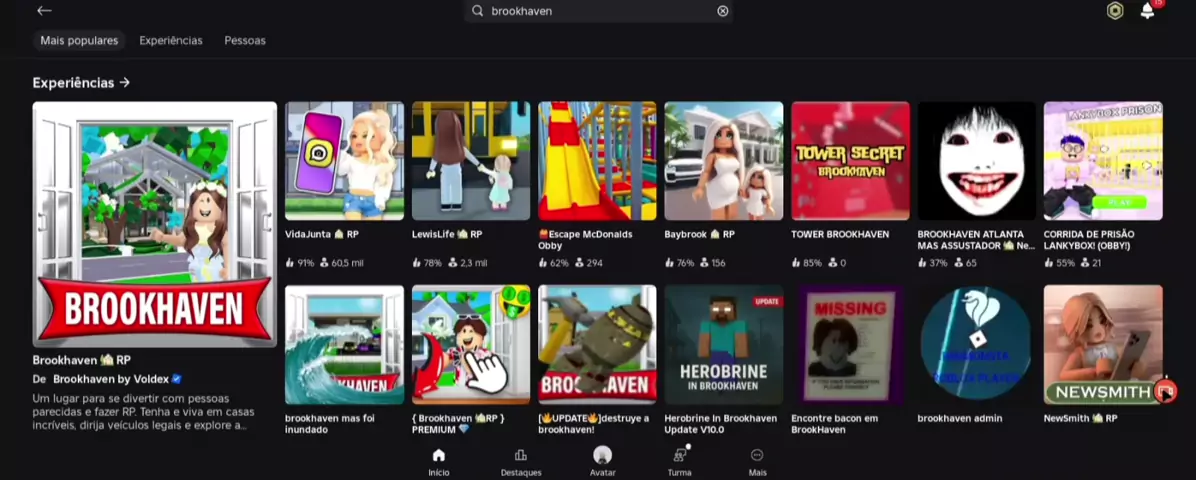This screenshot has height=480, width=1196.
Task: Open the Destaques charts icon
Action: [x=521, y=461]
